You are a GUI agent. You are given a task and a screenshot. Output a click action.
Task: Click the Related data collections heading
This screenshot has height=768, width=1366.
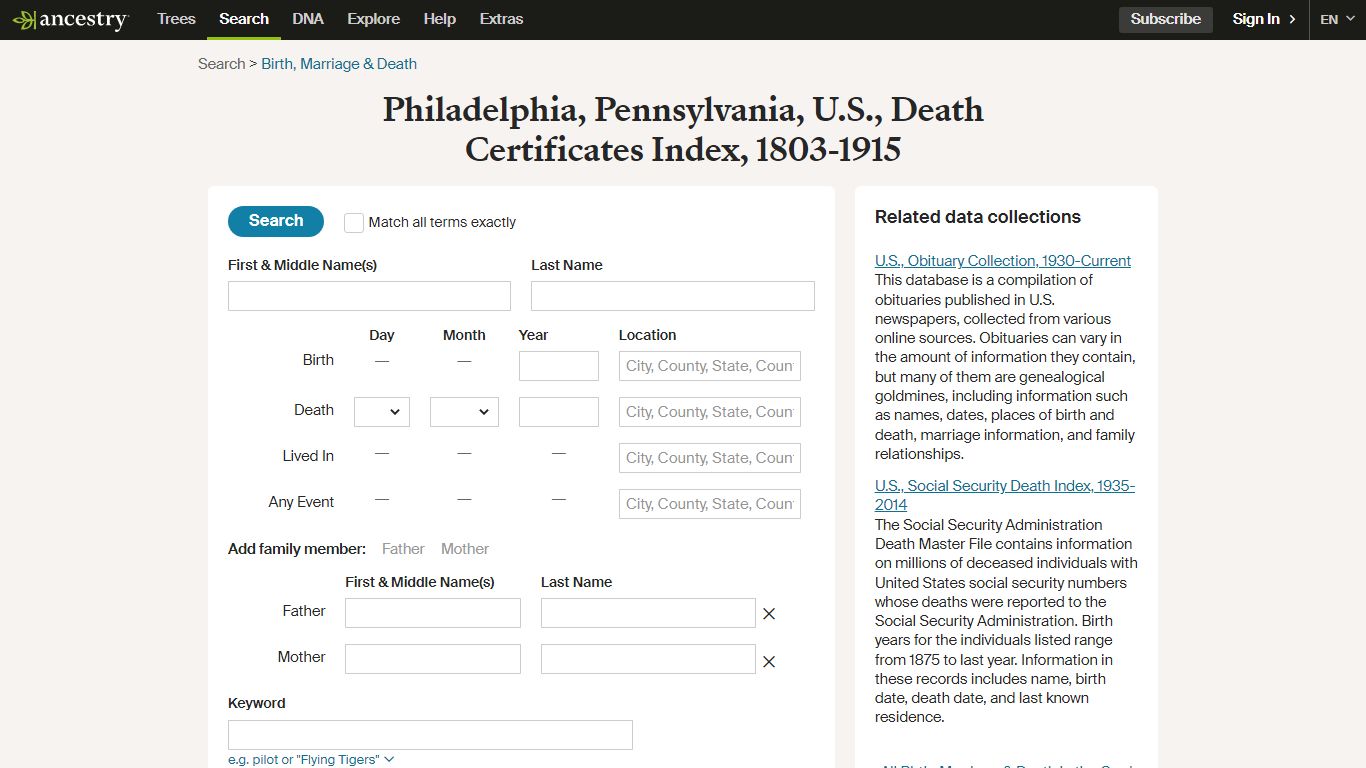tap(978, 217)
